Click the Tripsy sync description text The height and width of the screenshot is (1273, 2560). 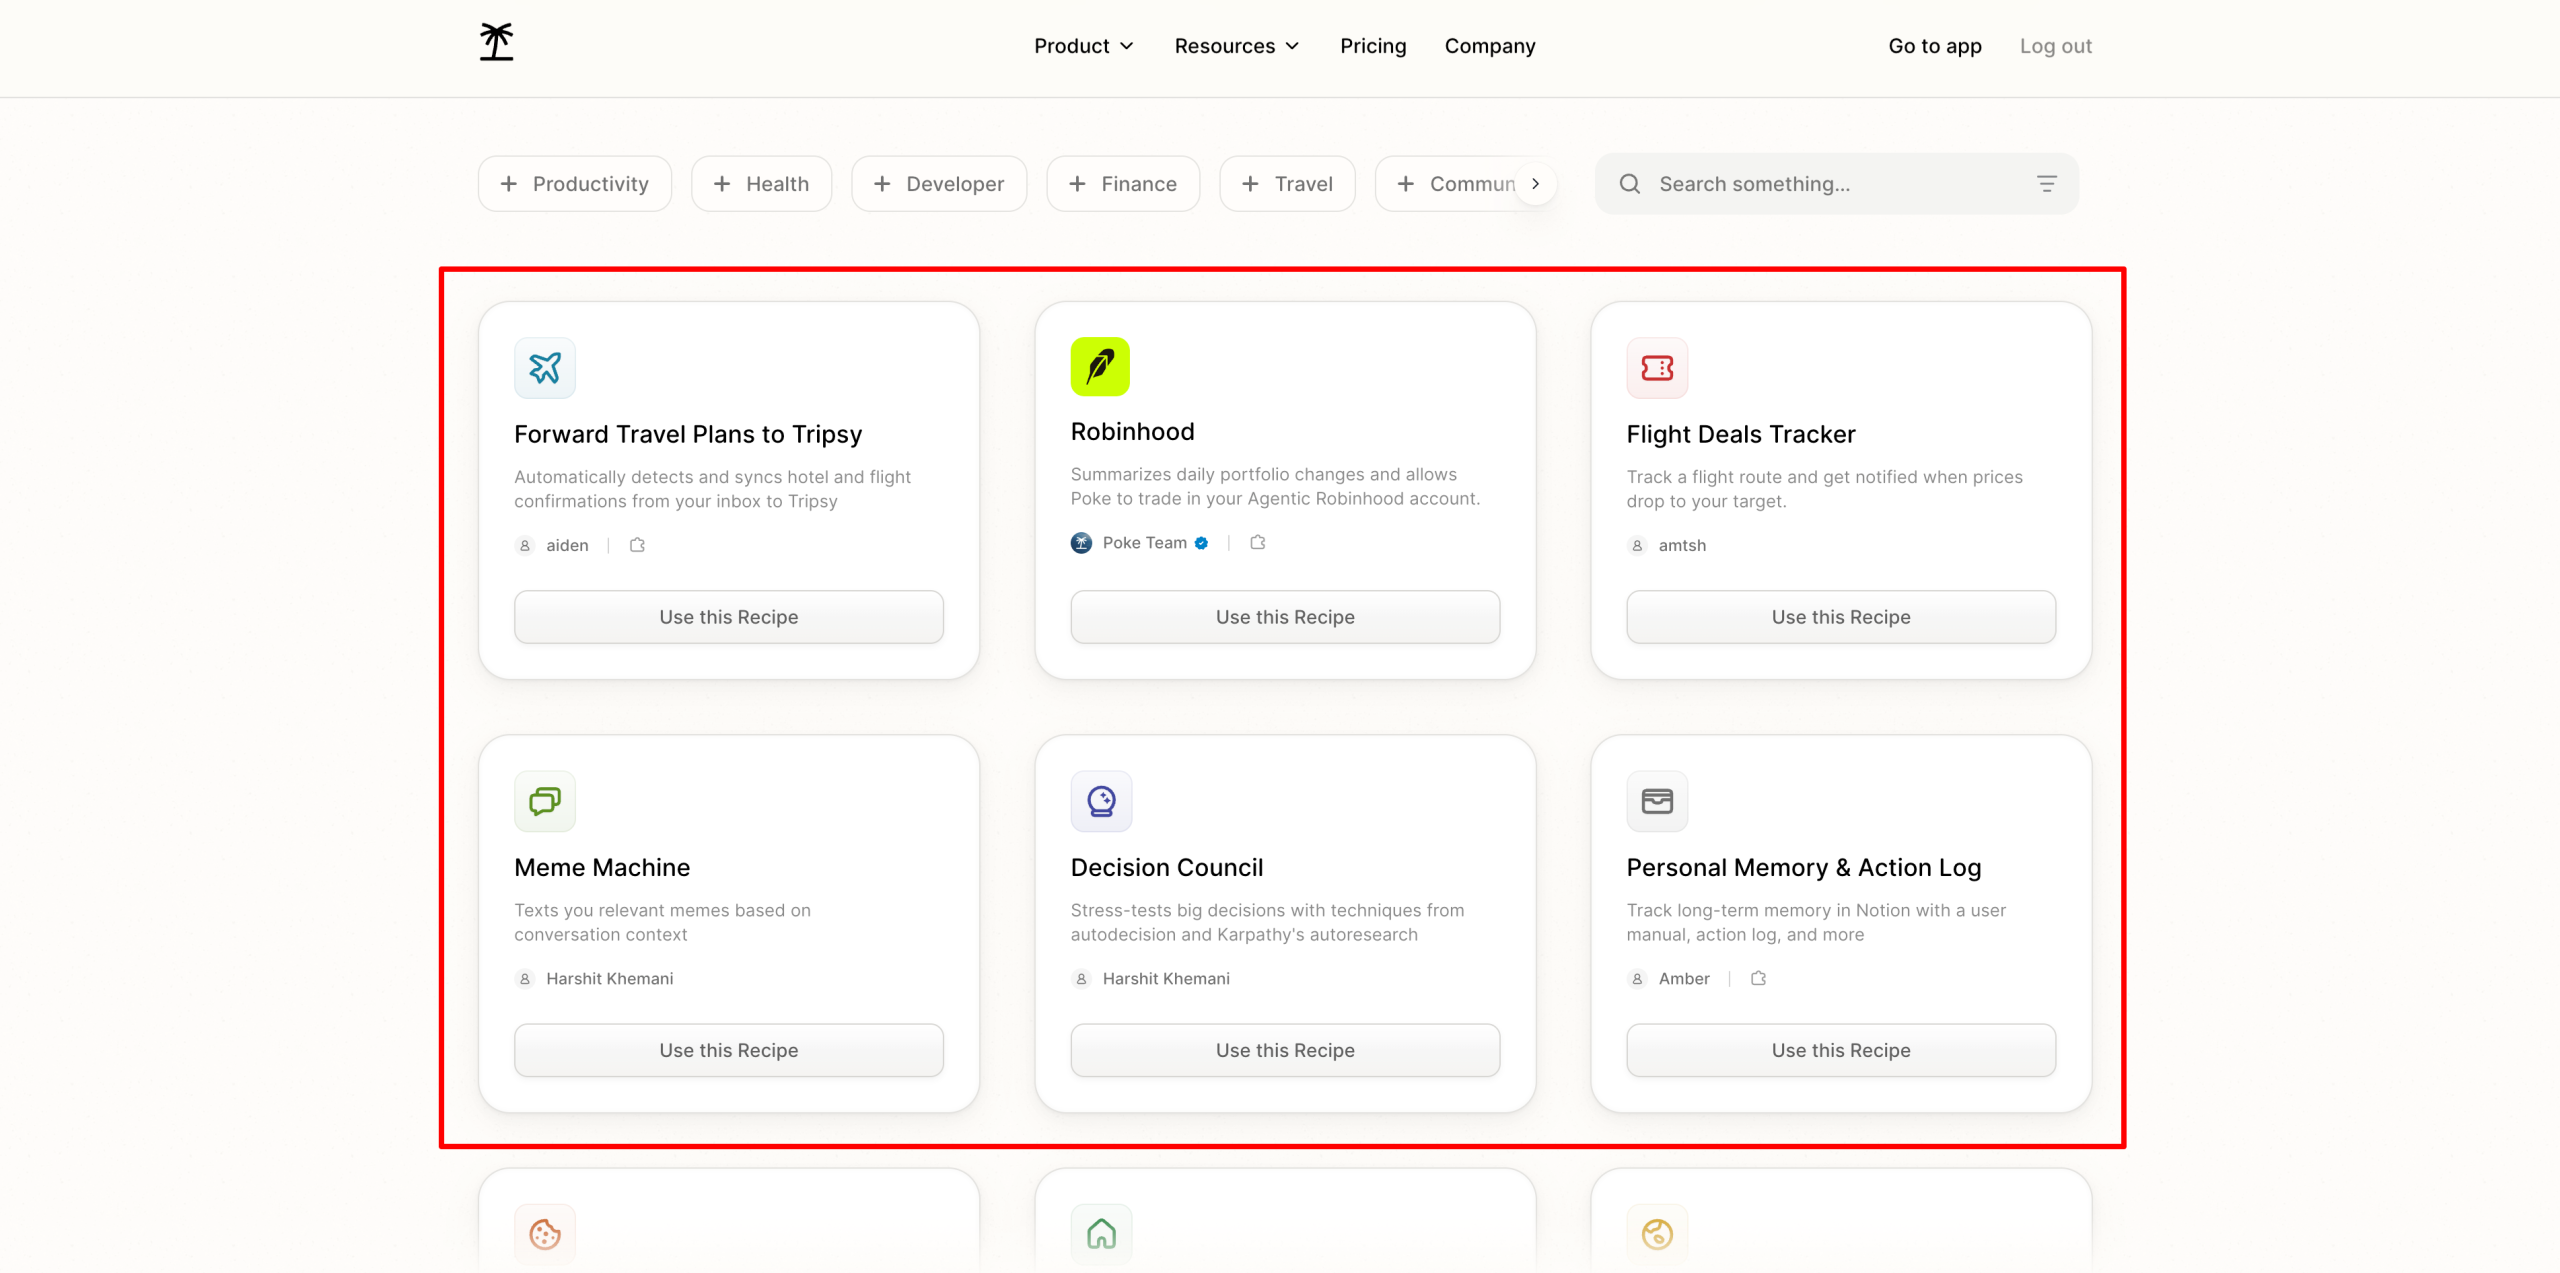click(713, 489)
